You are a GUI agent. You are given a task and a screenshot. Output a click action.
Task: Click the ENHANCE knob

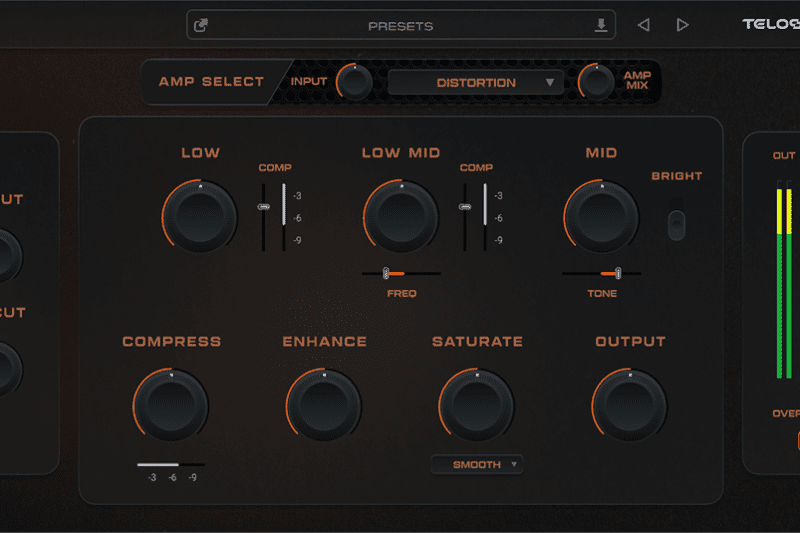click(323, 405)
